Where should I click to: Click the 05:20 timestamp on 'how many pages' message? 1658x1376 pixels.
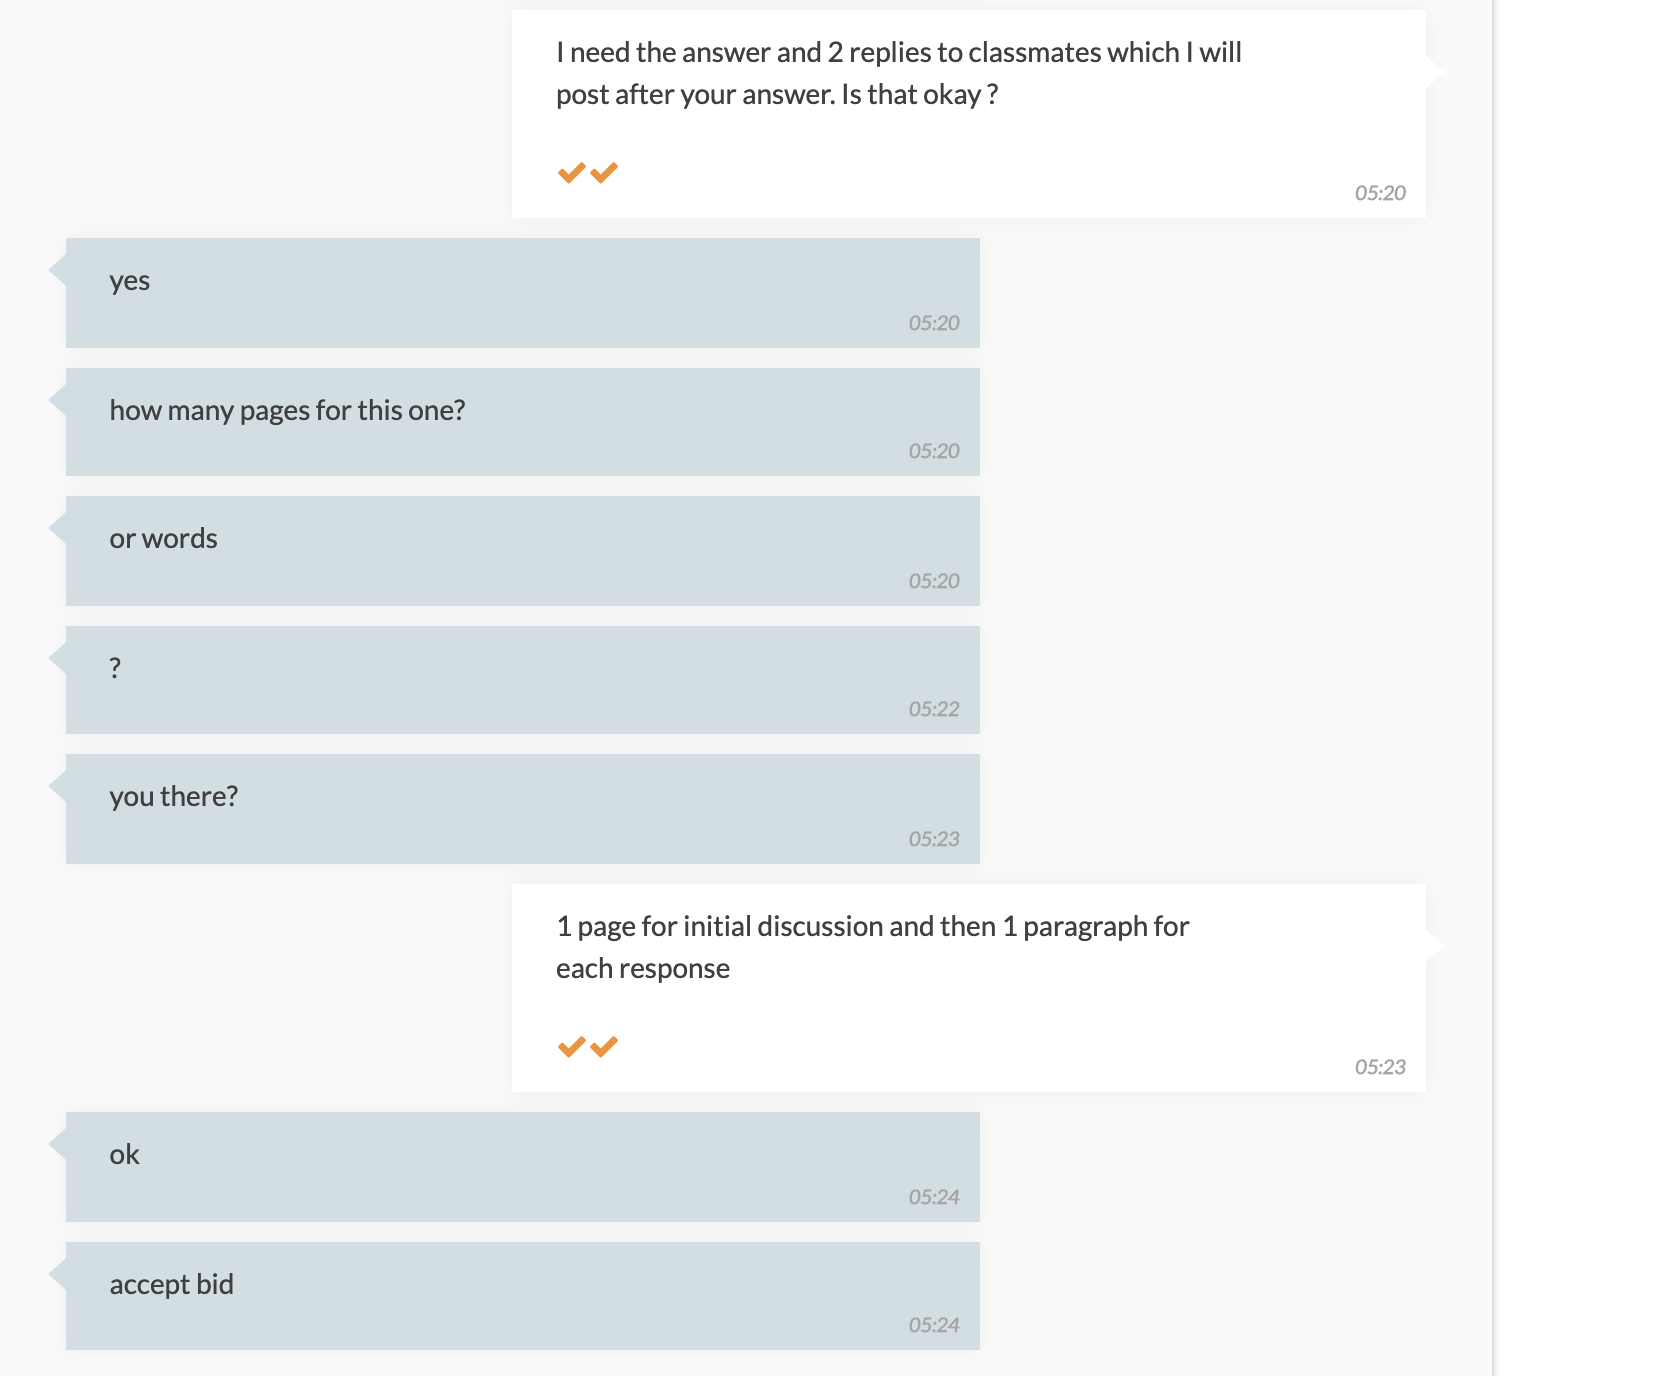[934, 451]
